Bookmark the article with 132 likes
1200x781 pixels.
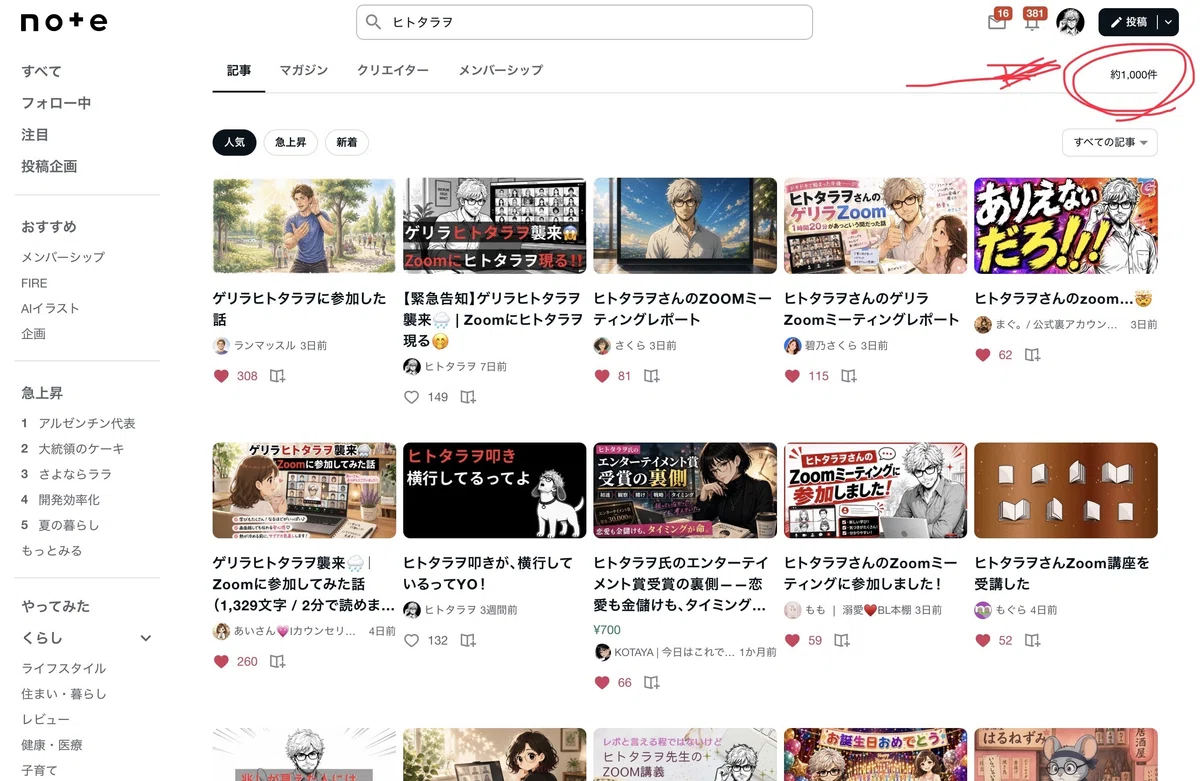click(x=467, y=640)
